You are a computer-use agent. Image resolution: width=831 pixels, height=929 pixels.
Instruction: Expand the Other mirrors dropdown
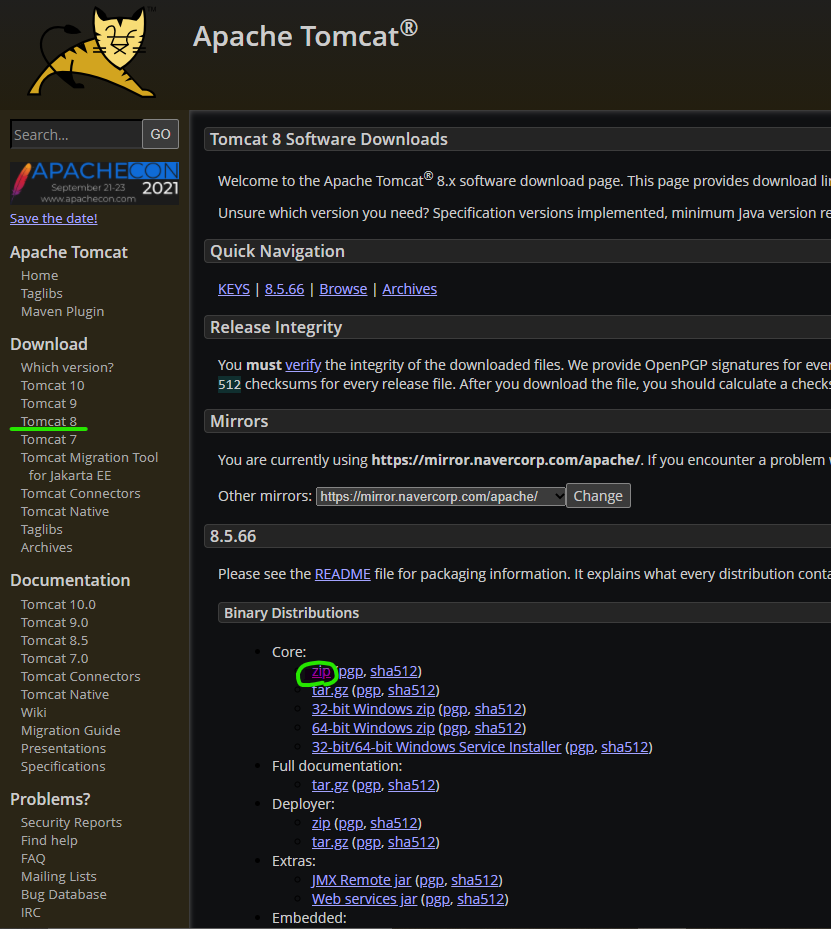(441, 496)
